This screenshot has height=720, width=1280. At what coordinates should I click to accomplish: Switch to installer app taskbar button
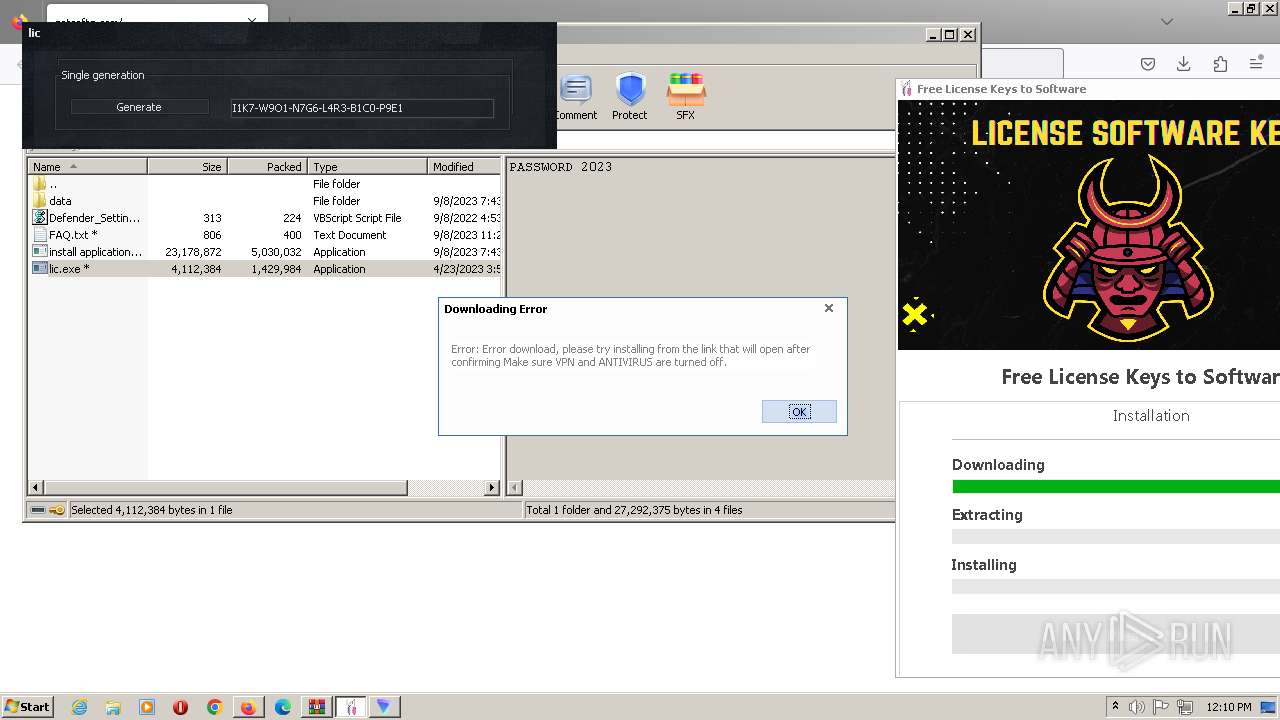[x=350, y=707]
